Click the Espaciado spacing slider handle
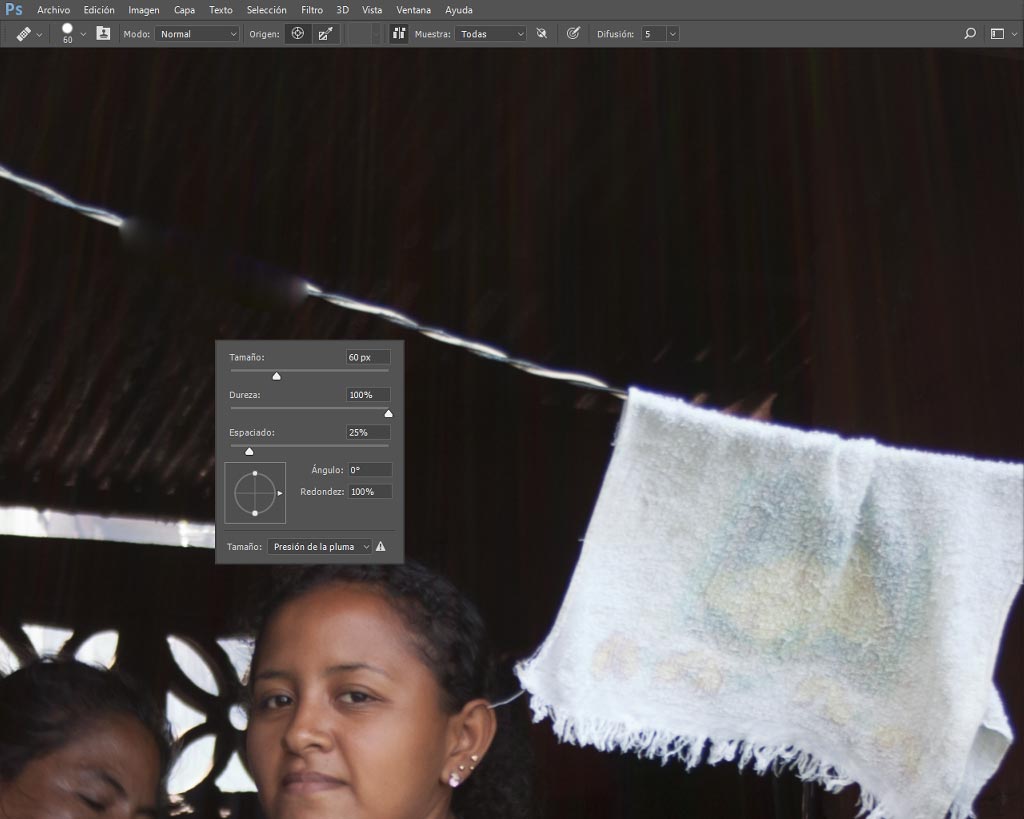Viewport: 1024px width, 819px height. point(249,451)
